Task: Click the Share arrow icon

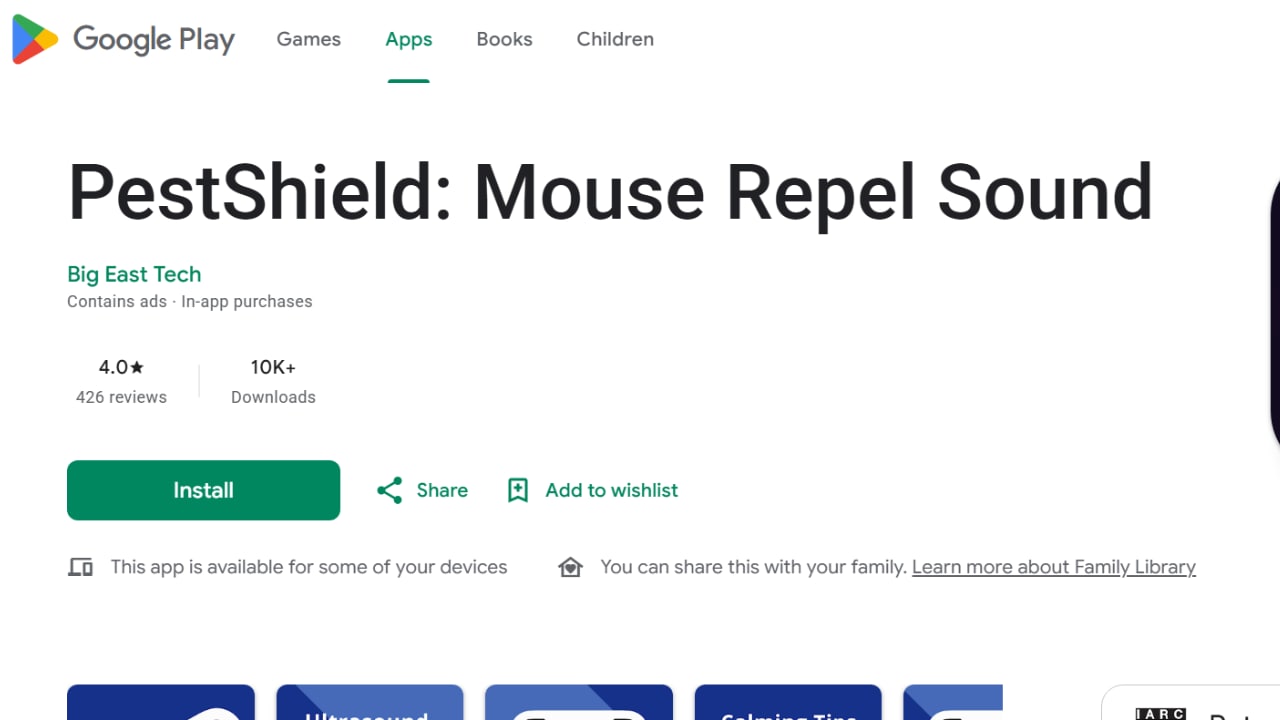Action: (x=389, y=490)
